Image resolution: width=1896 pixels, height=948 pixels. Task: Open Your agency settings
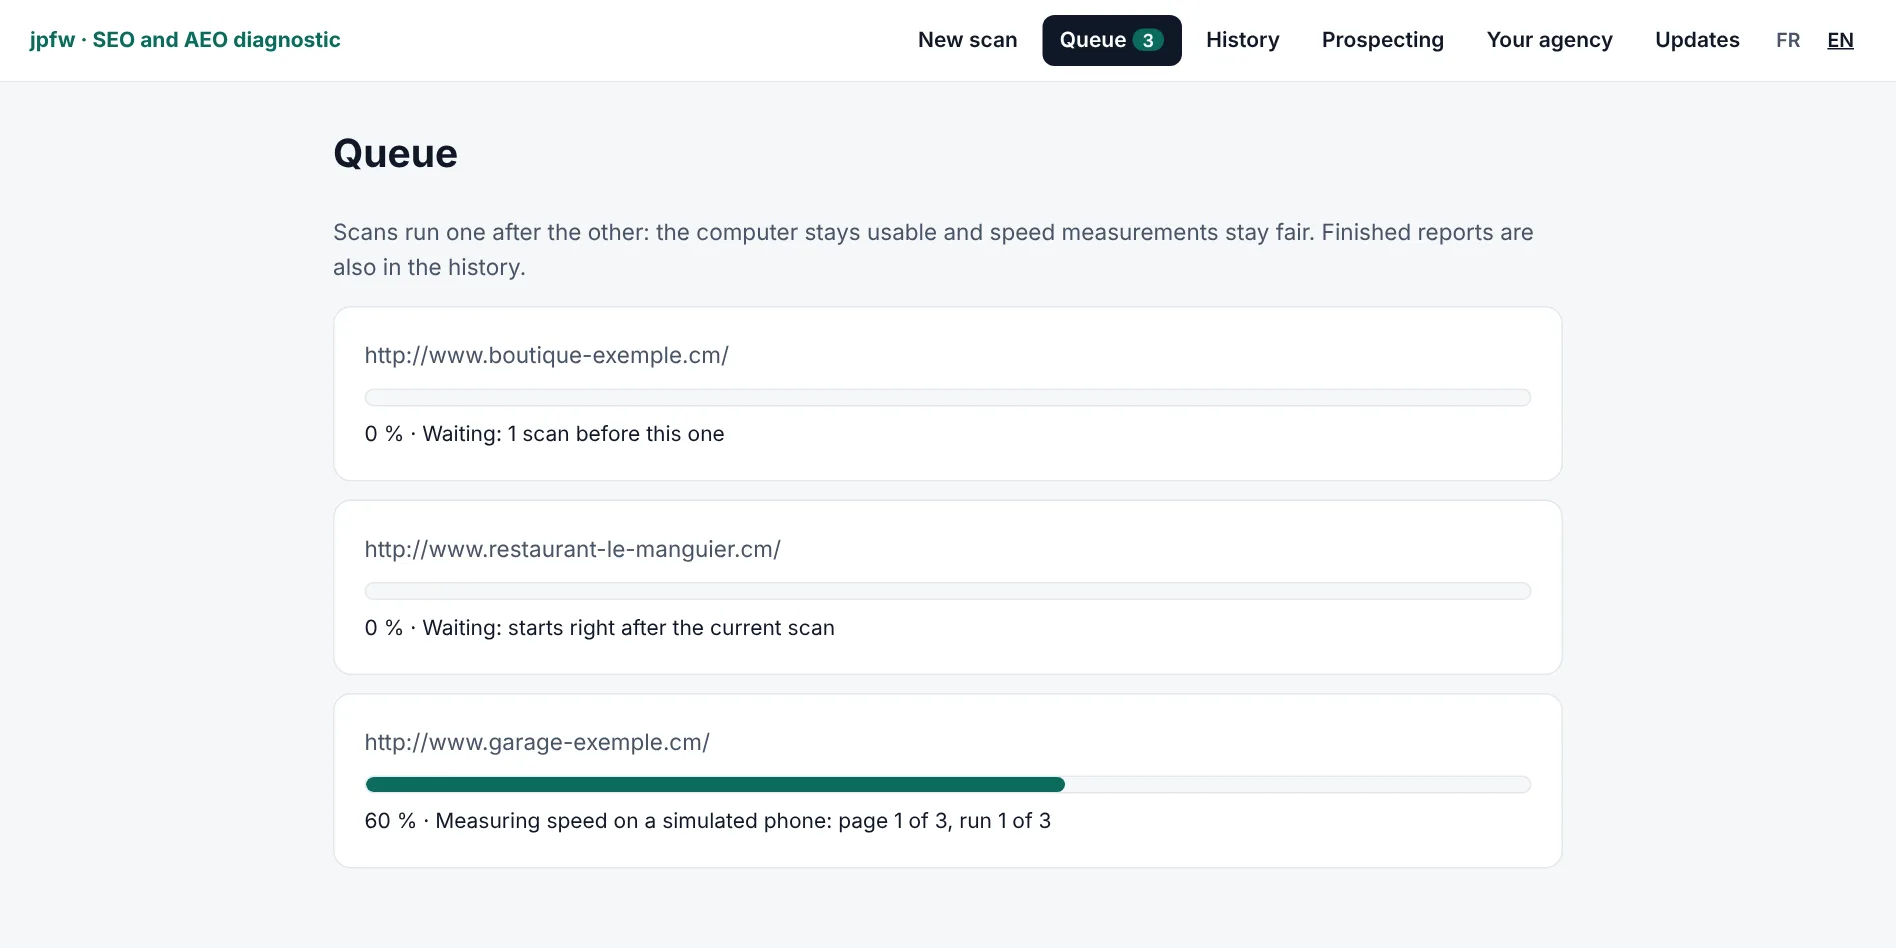pyautogui.click(x=1549, y=40)
